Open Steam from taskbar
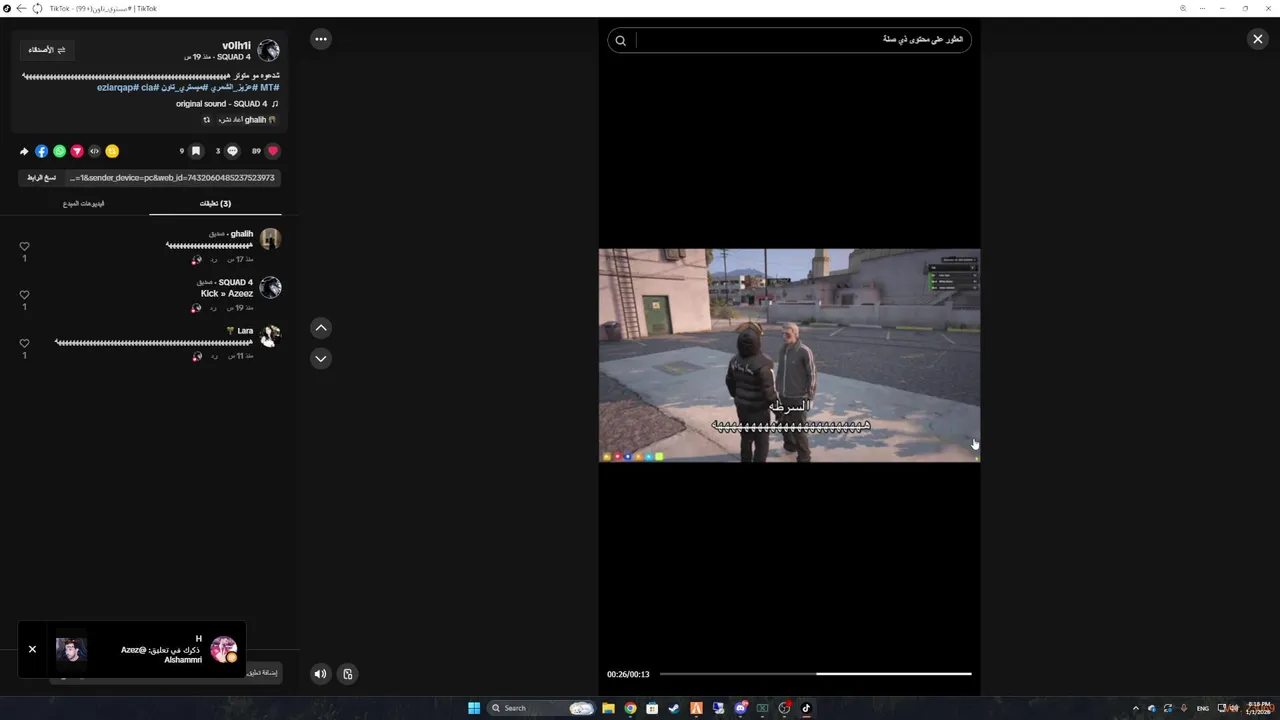This screenshot has width=1280, height=720. click(x=674, y=708)
